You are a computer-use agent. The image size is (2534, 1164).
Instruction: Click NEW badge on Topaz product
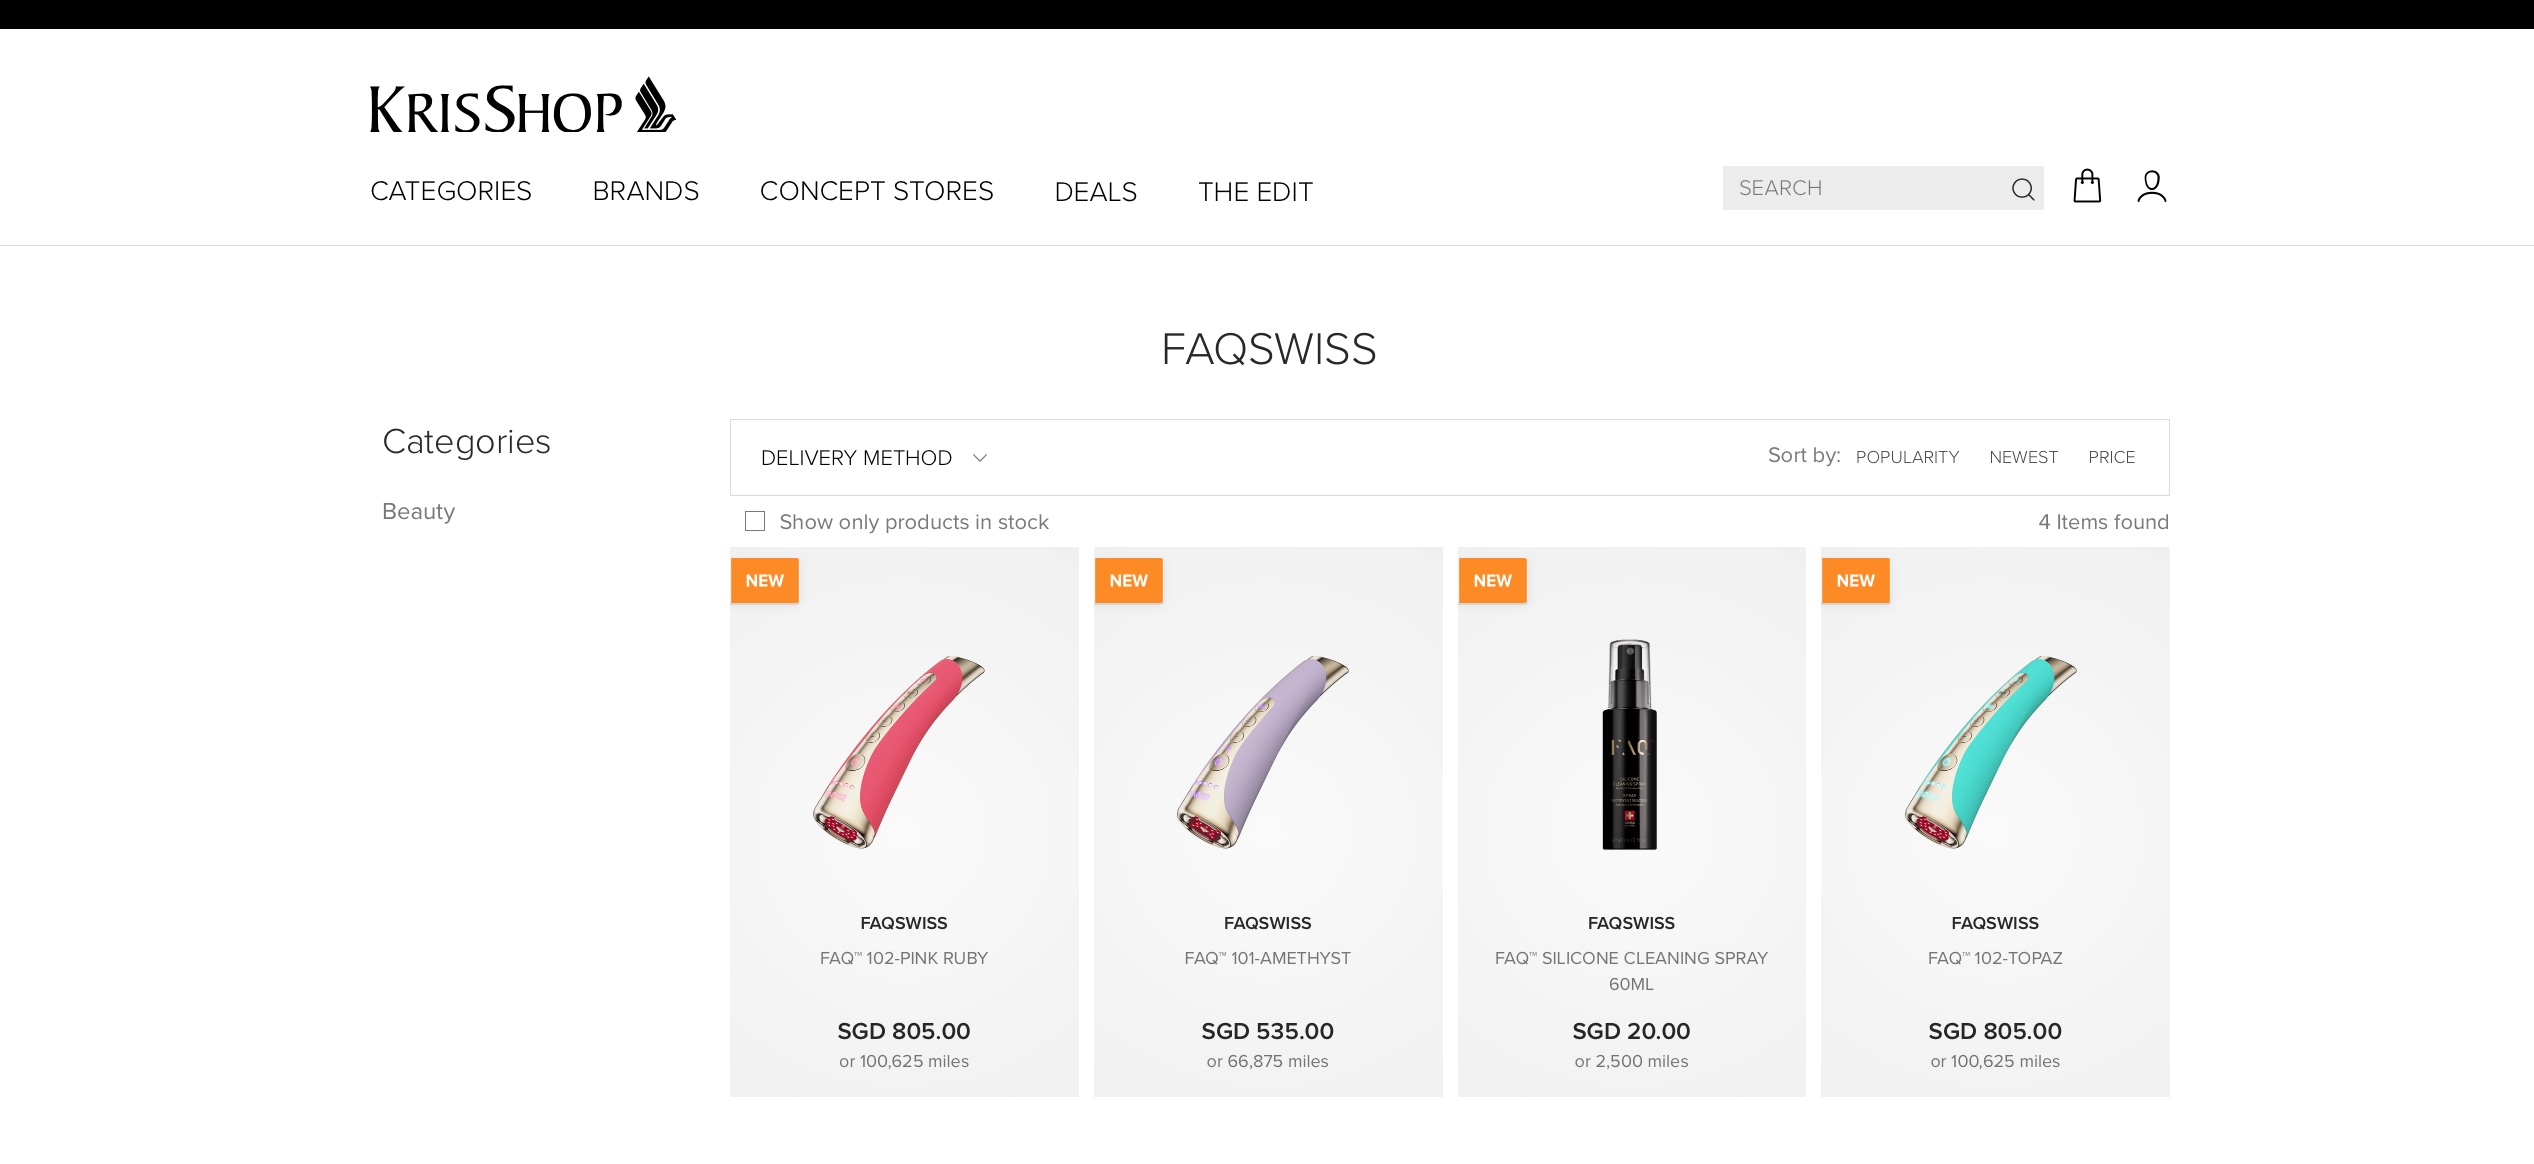pyautogui.click(x=1856, y=581)
